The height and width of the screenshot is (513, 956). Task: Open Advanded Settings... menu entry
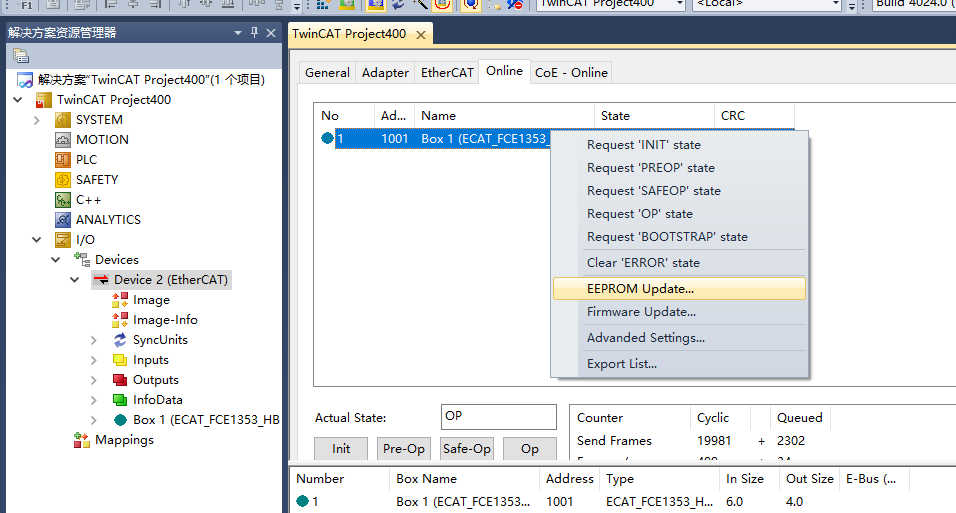click(679, 337)
